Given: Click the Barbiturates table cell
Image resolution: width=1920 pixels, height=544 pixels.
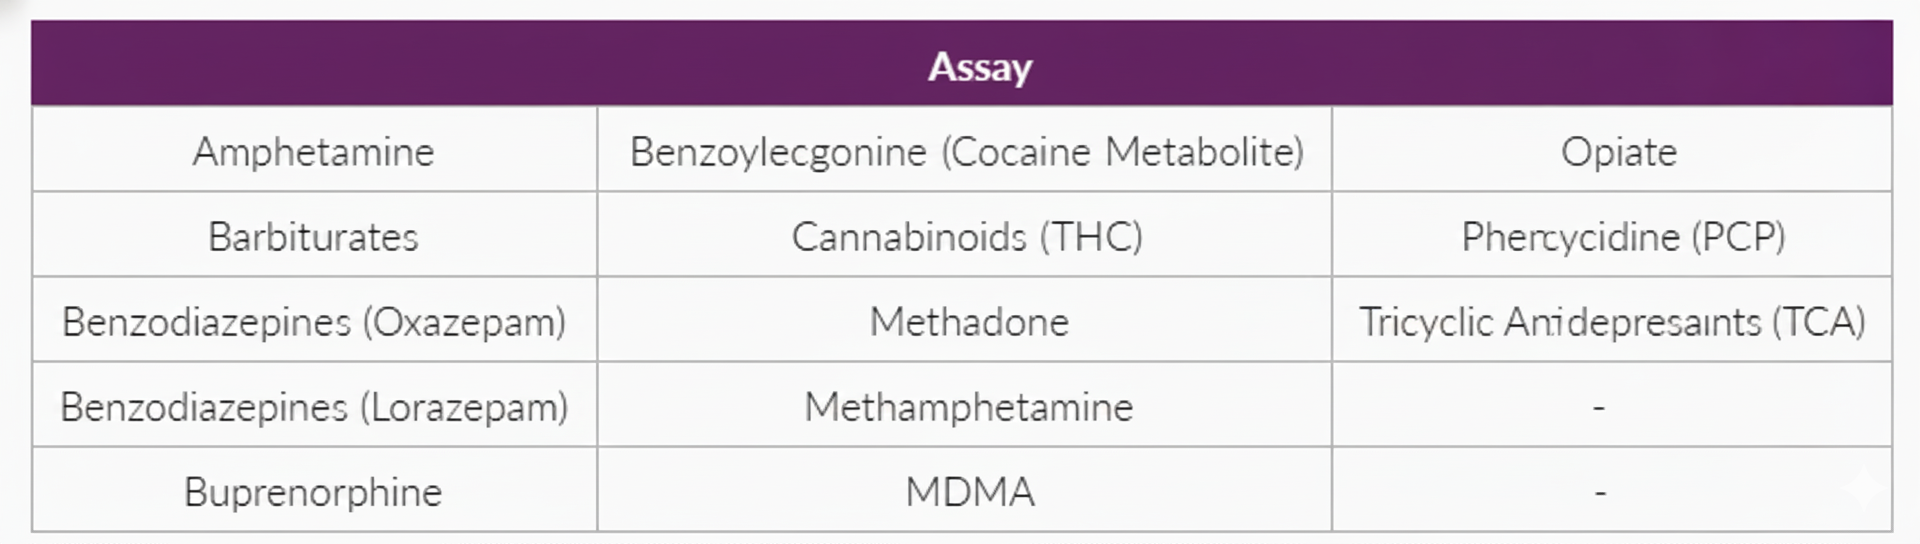Looking at the screenshot, I should coord(314,237).
